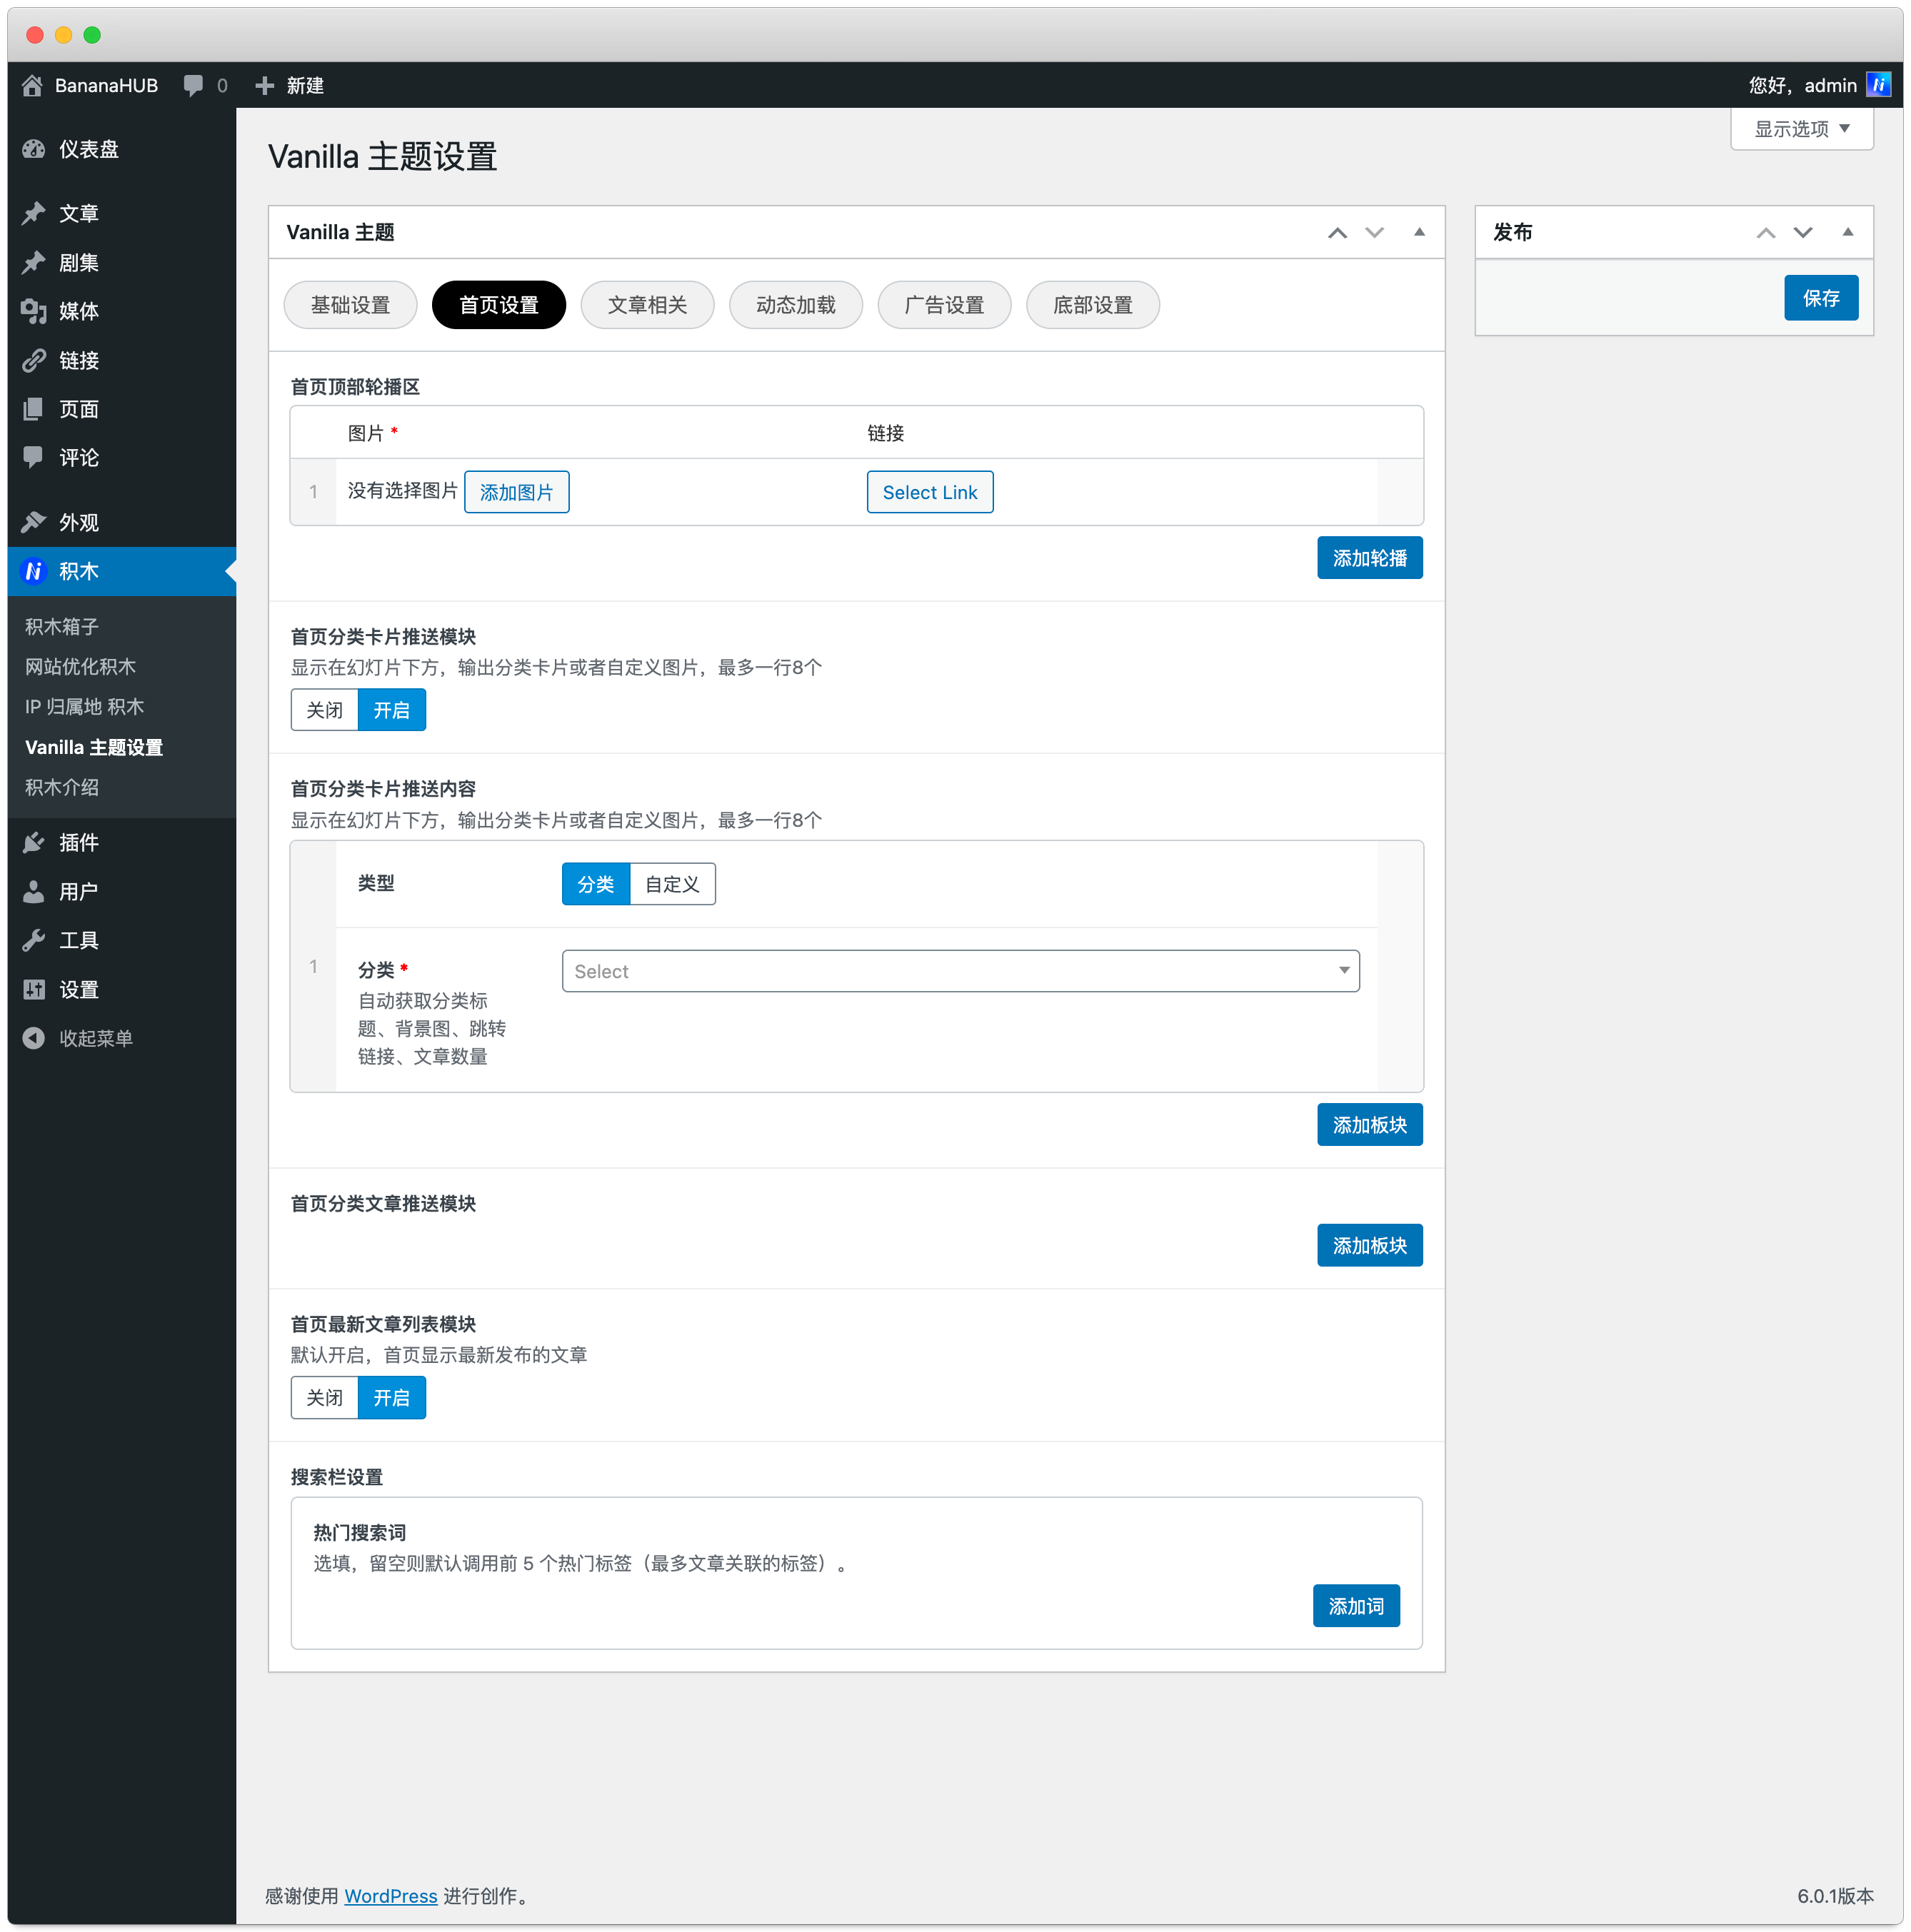Collapse the Vanilla 主题 panel with its triangle
1911x1932 pixels.
pos(1419,233)
